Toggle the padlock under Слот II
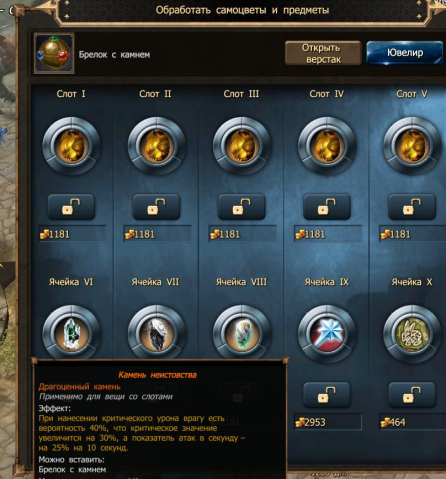Screen dimensions: 446x479 point(156,207)
